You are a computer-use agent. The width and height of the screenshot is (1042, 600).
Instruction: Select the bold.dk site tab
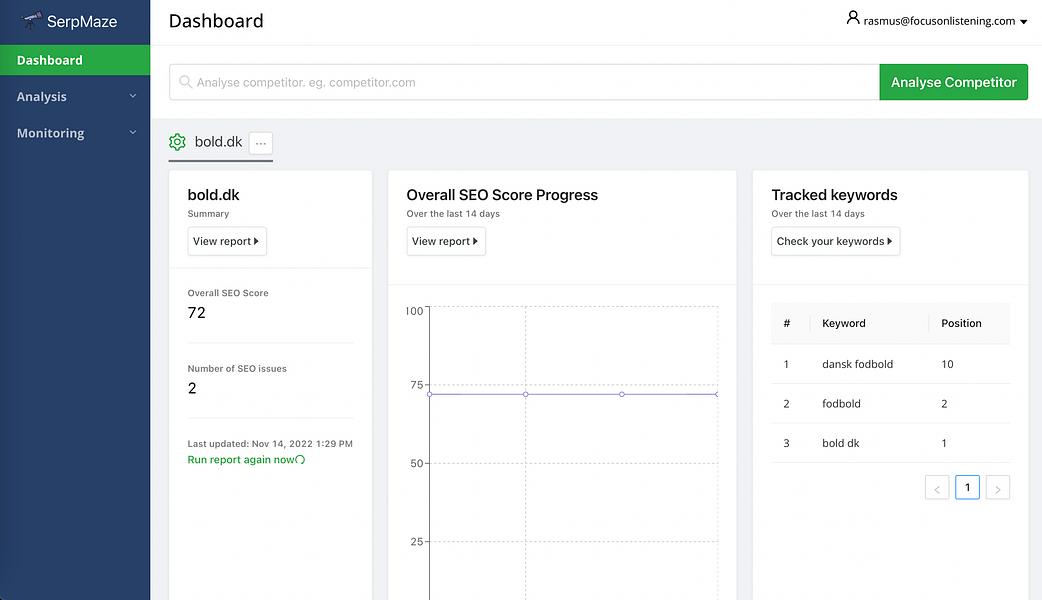click(x=218, y=142)
